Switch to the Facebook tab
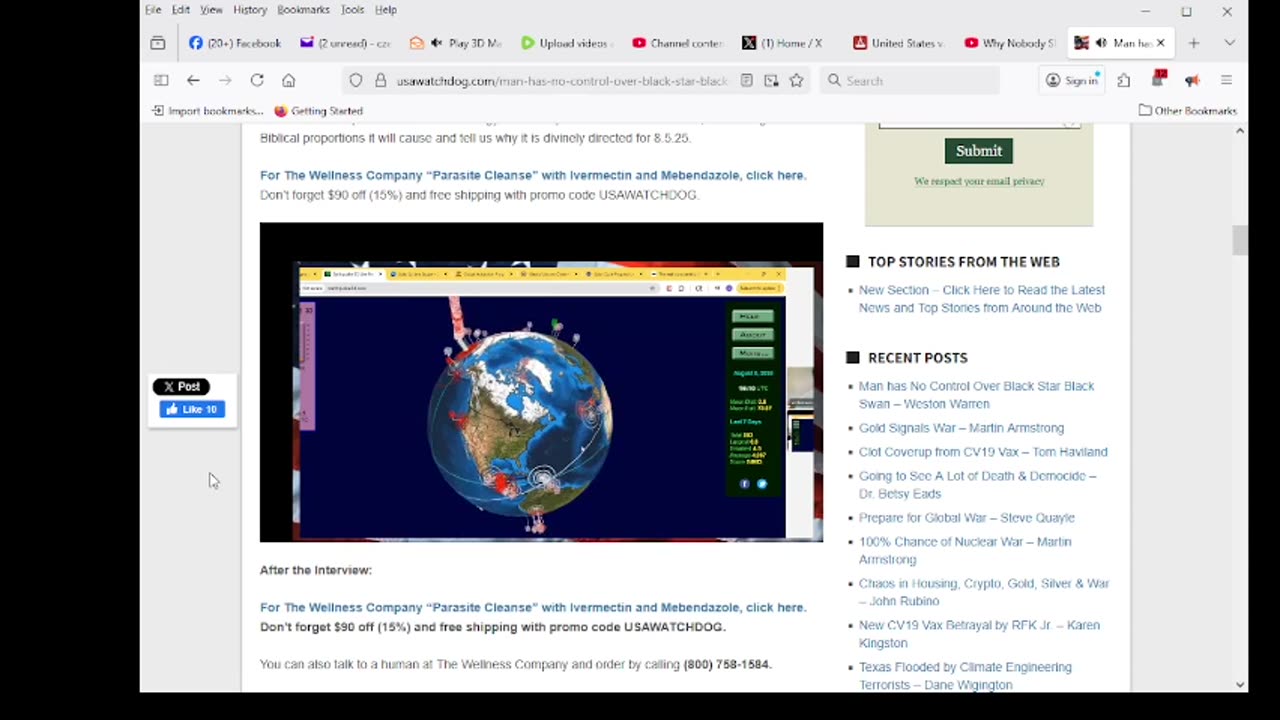The width and height of the screenshot is (1280, 720). tap(236, 43)
